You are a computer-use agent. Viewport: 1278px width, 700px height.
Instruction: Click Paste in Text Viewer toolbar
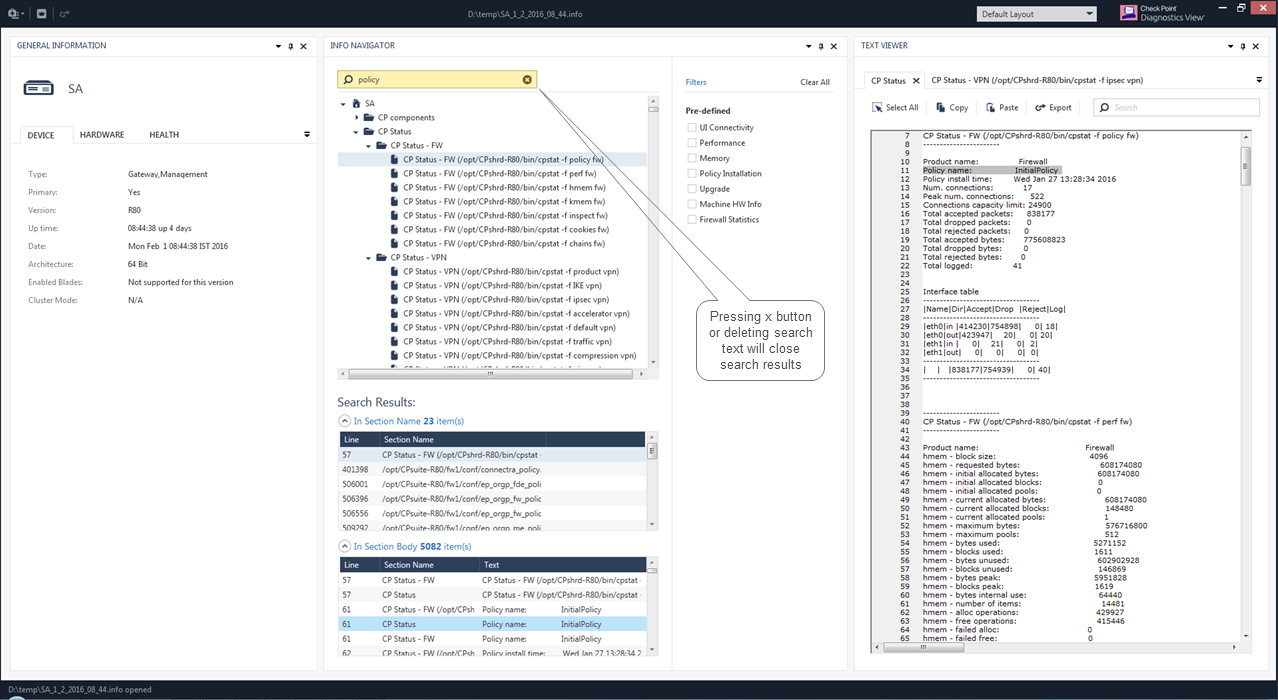tap(1002, 107)
